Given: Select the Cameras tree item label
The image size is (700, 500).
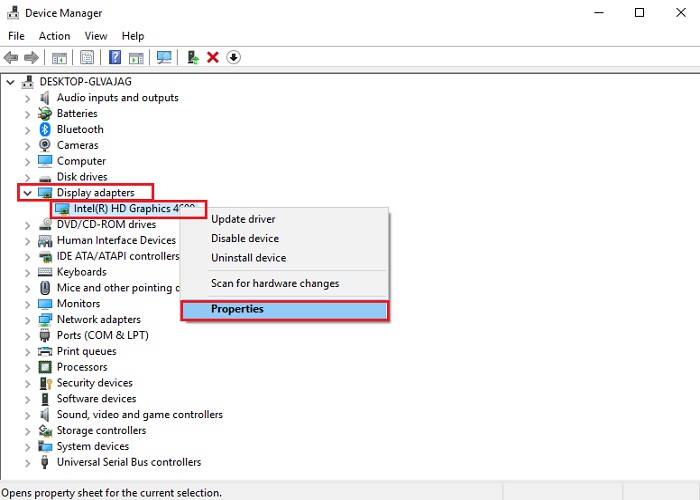Looking at the screenshot, I should click(x=78, y=145).
